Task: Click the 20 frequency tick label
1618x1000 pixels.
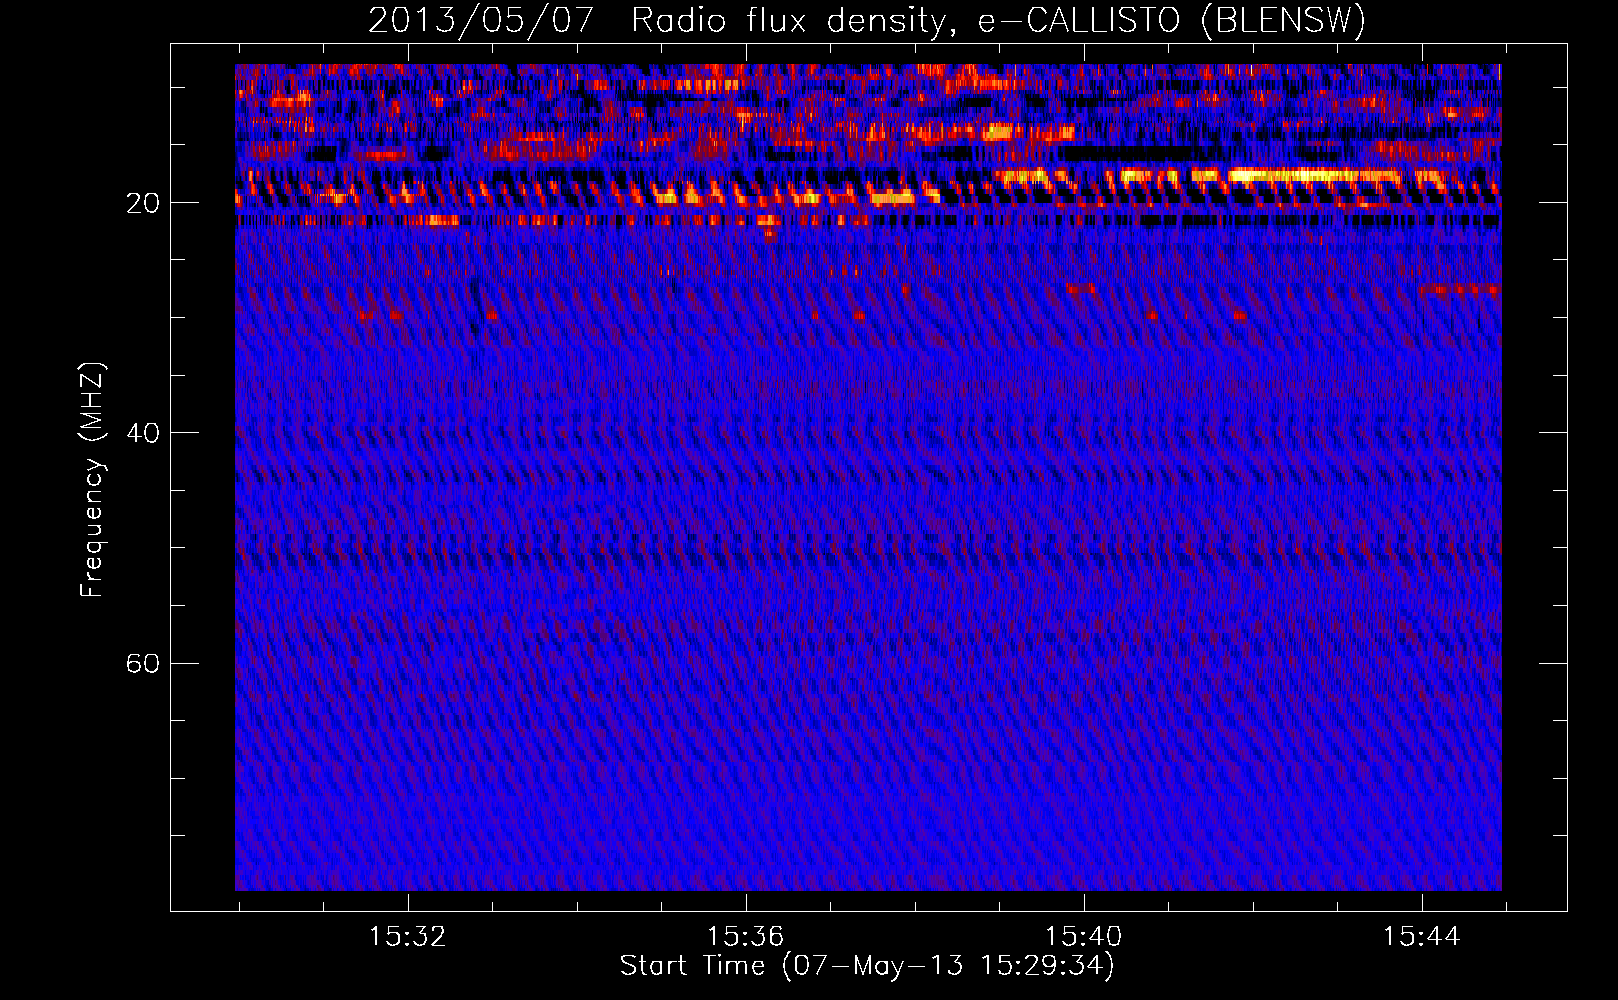Action: click(143, 203)
